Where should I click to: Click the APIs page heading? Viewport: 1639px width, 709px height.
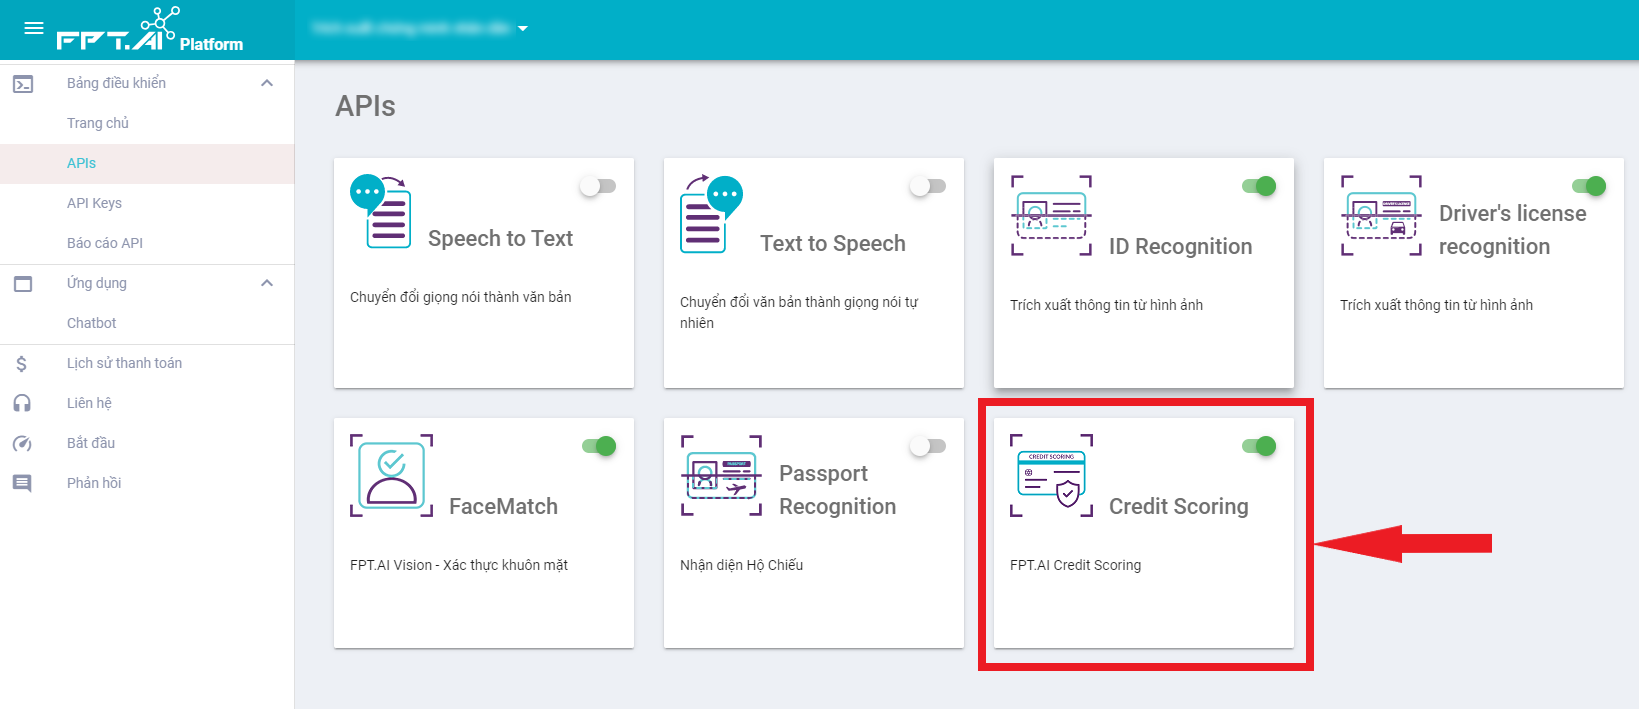pyautogui.click(x=365, y=106)
